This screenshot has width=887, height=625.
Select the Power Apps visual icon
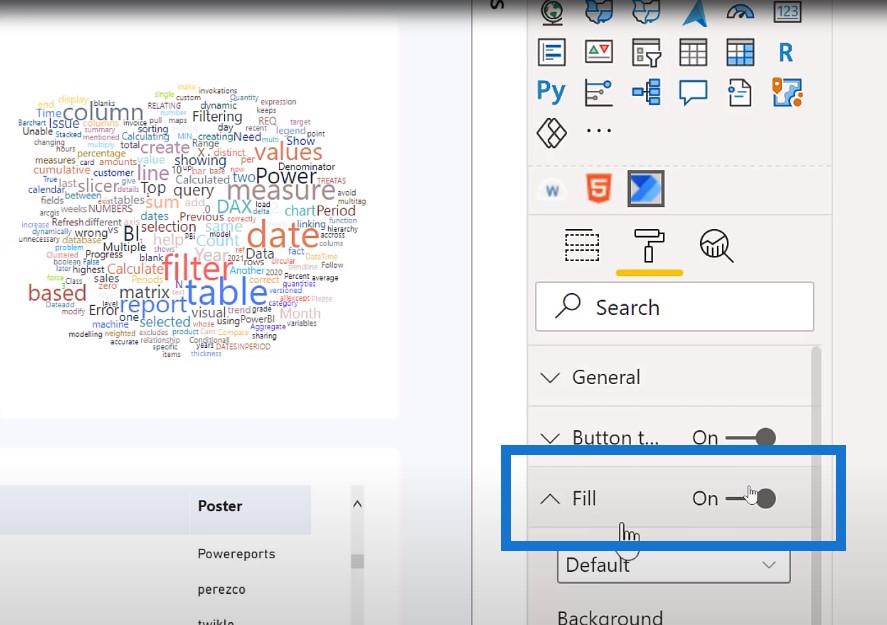click(x=552, y=133)
